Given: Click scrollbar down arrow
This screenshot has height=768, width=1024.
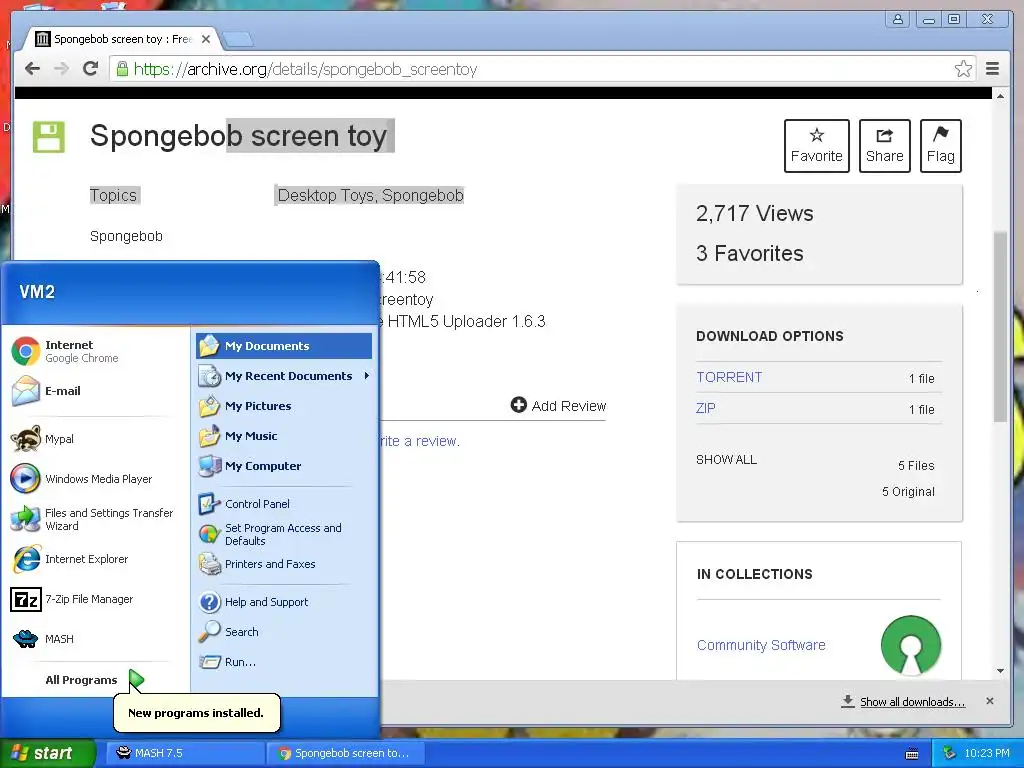Looking at the screenshot, I should click(1000, 671).
